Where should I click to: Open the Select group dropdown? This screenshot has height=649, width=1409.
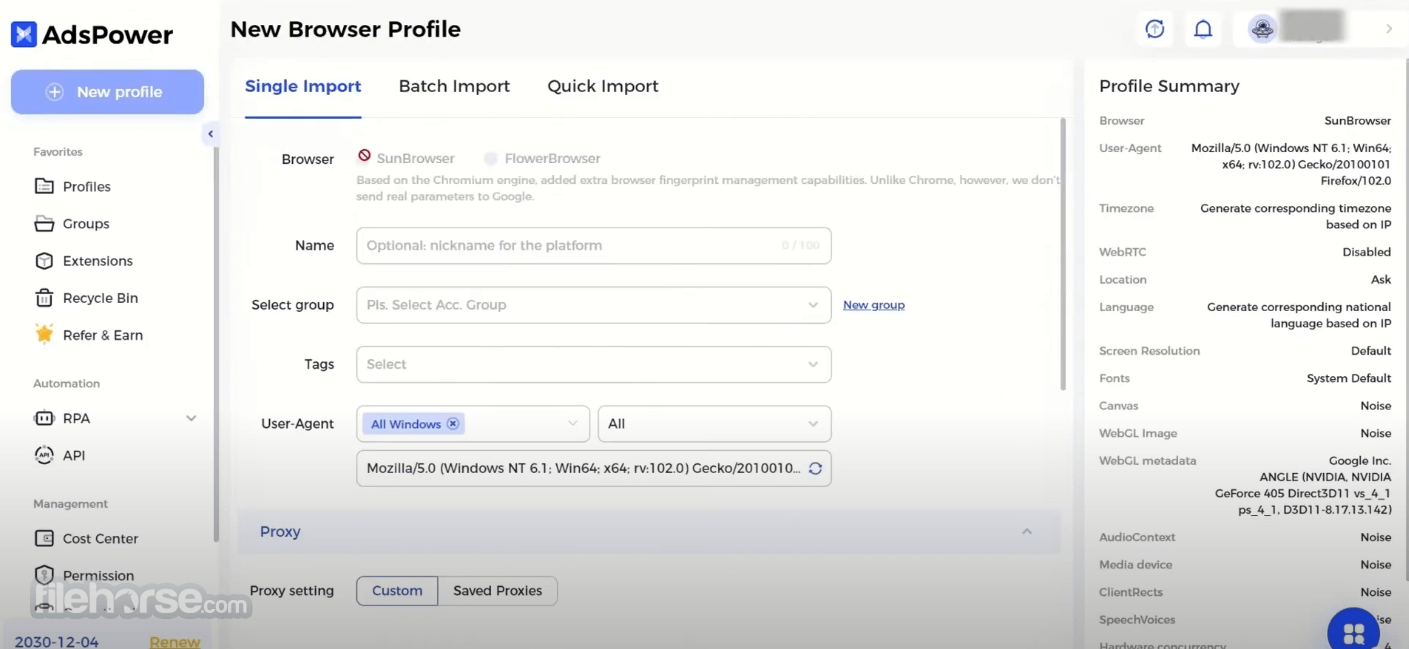(x=593, y=305)
